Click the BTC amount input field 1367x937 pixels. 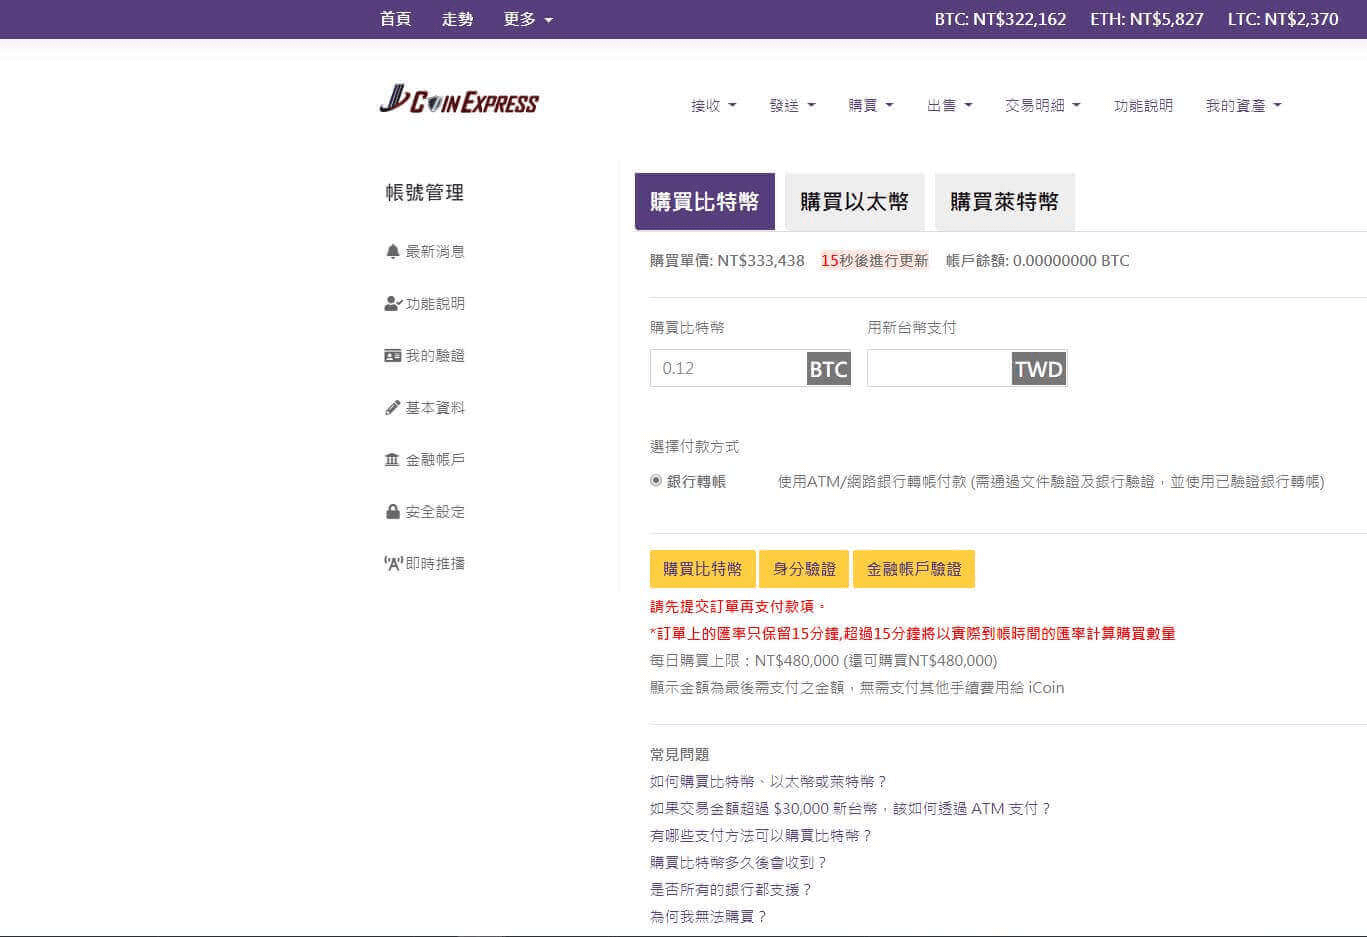[x=728, y=368]
